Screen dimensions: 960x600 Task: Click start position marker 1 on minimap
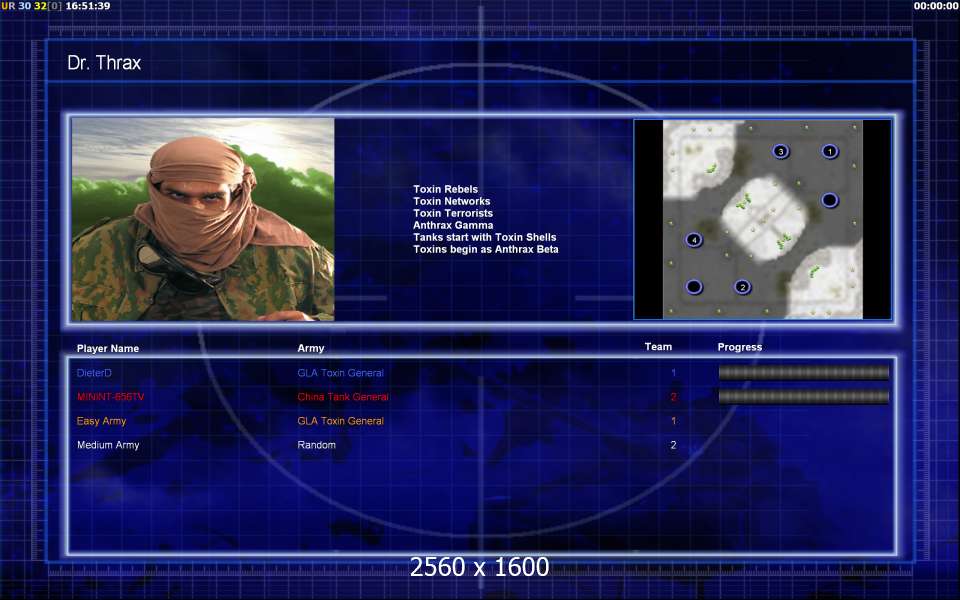click(x=830, y=151)
